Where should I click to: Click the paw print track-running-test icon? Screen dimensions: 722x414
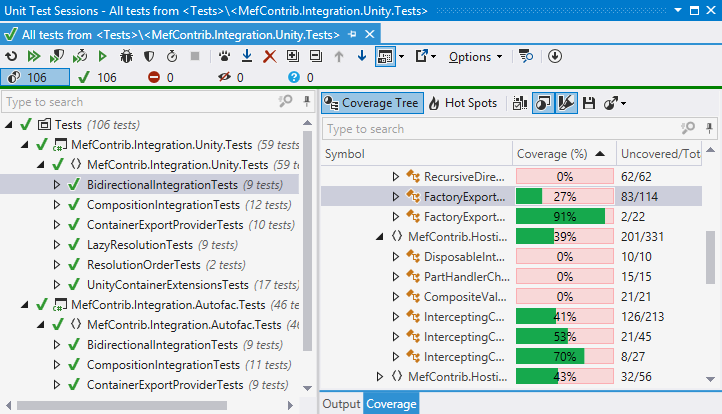click(223, 56)
